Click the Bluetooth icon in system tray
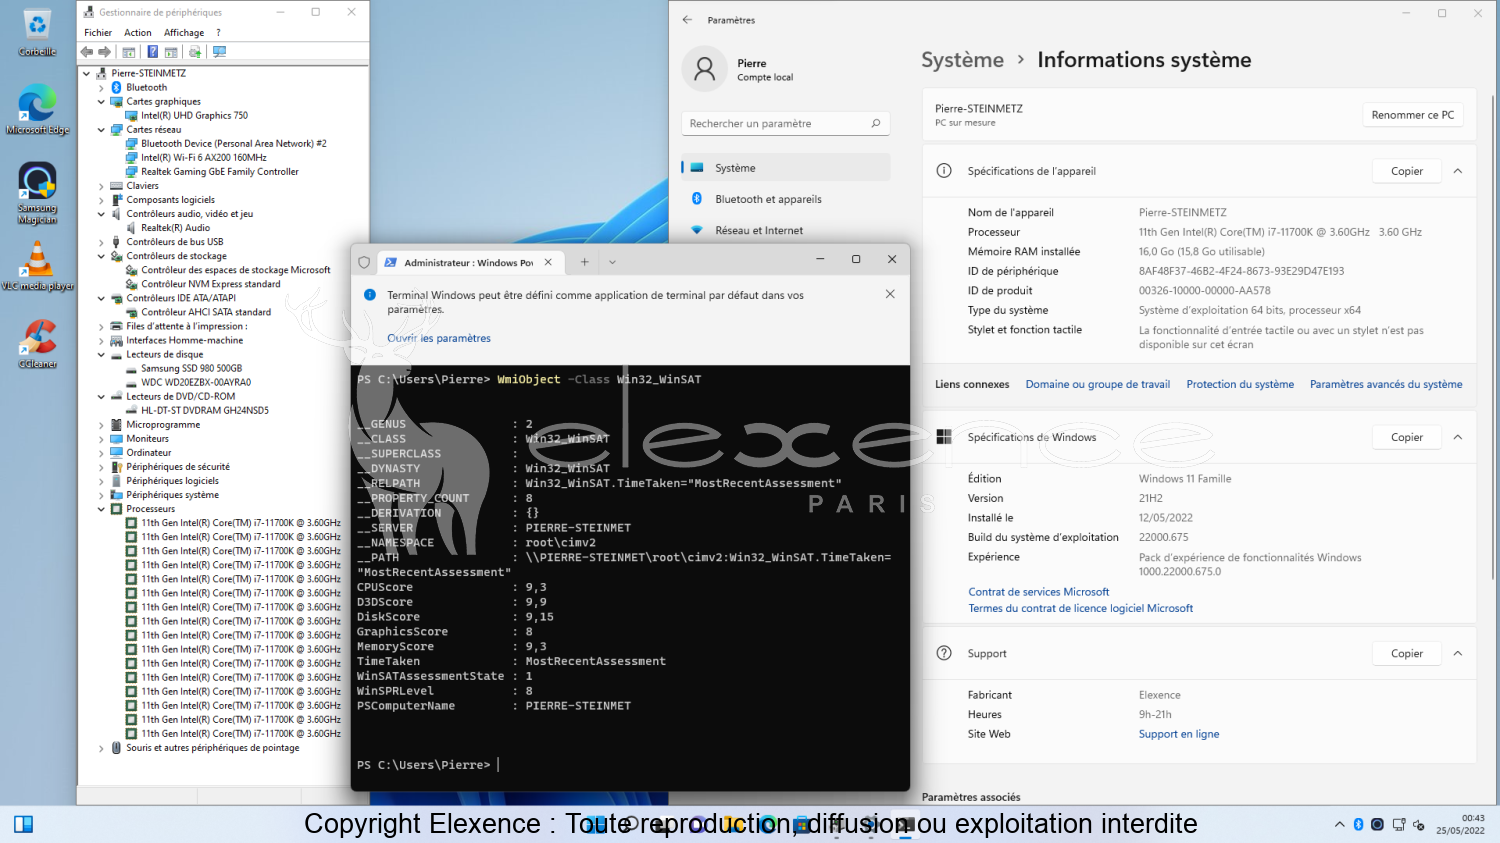This screenshot has height=843, width=1500. 1358,824
